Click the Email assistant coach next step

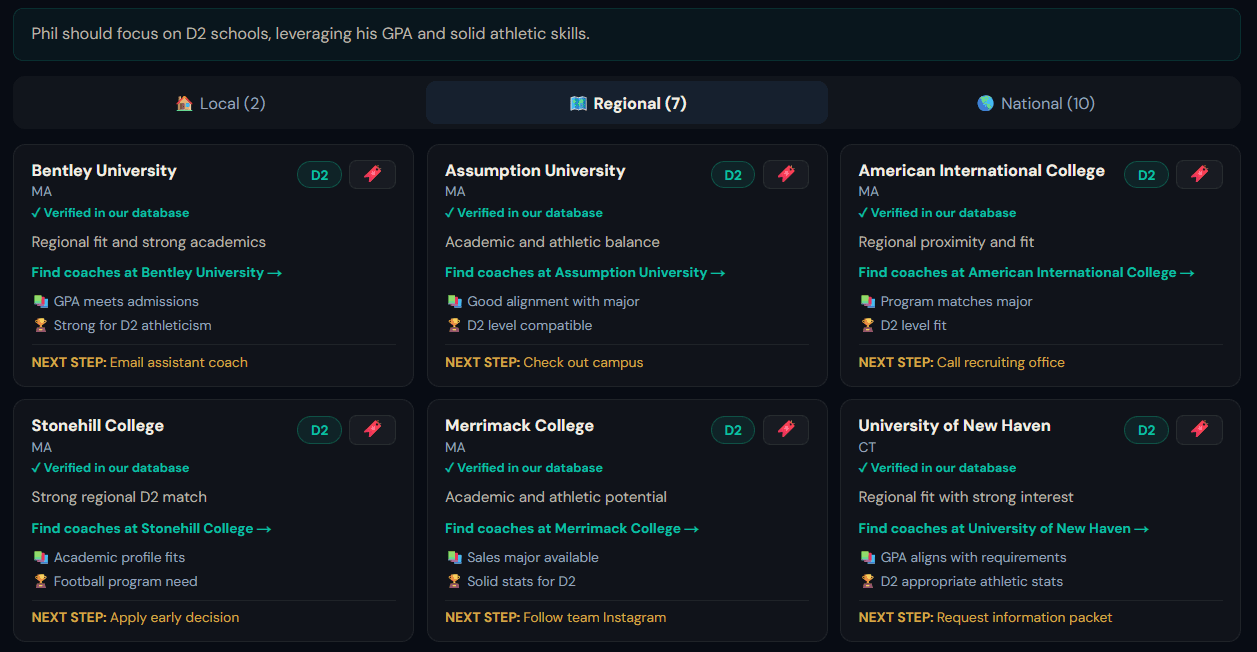[179, 362]
